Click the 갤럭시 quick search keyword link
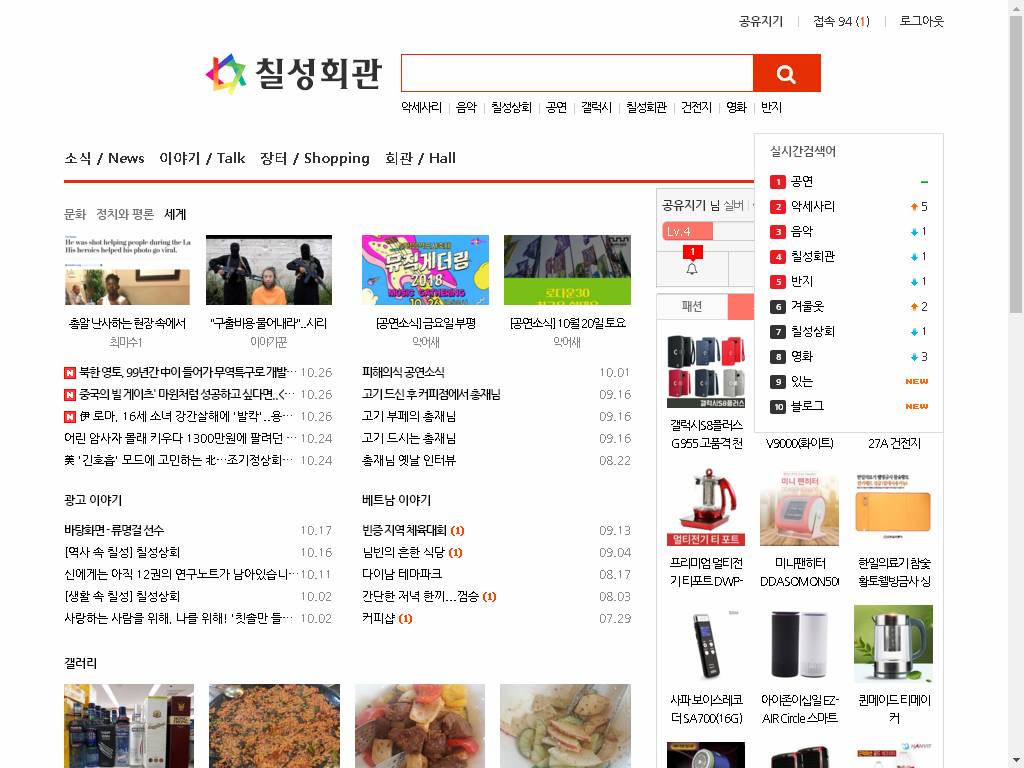This screenshot has height=768, width=1024. pos(596,107)
